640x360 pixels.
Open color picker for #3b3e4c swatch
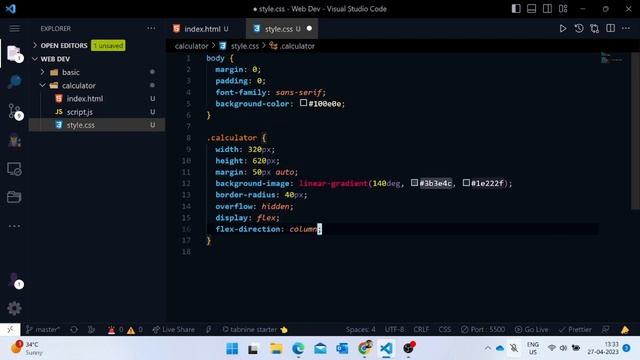click(414, 182)
